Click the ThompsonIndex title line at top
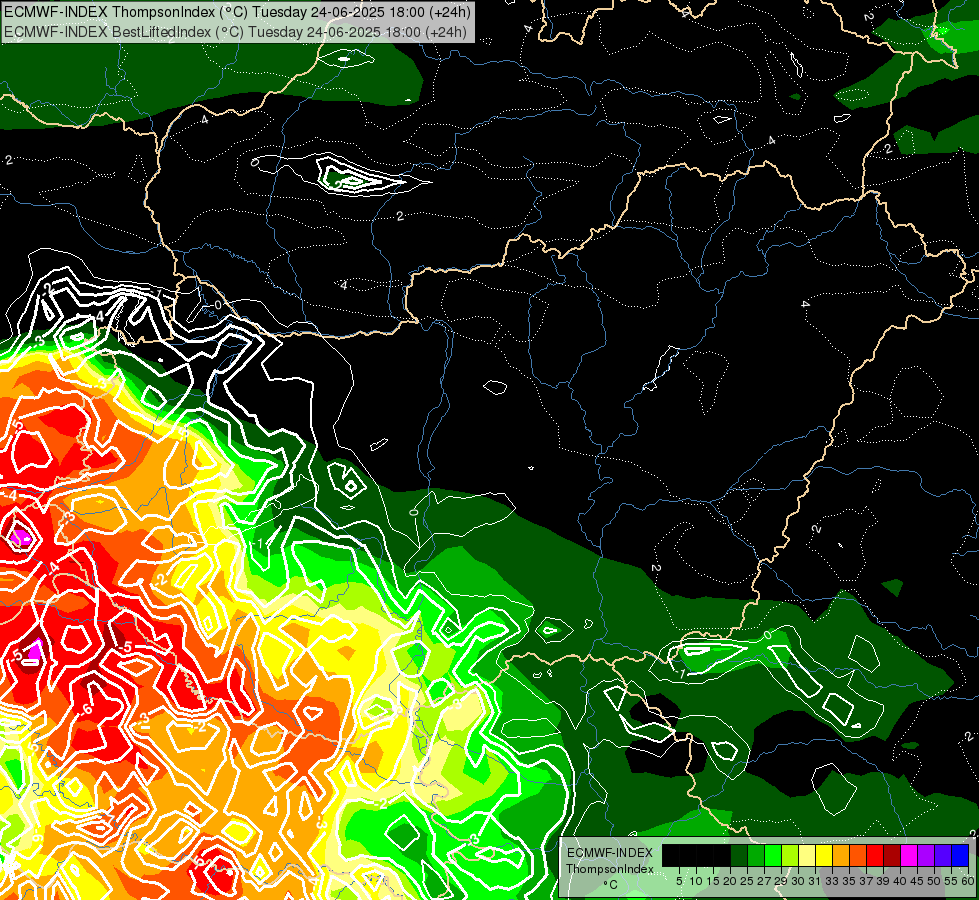Image resolution: width=979 pixels, height=900 pixels. click(237, 11)
